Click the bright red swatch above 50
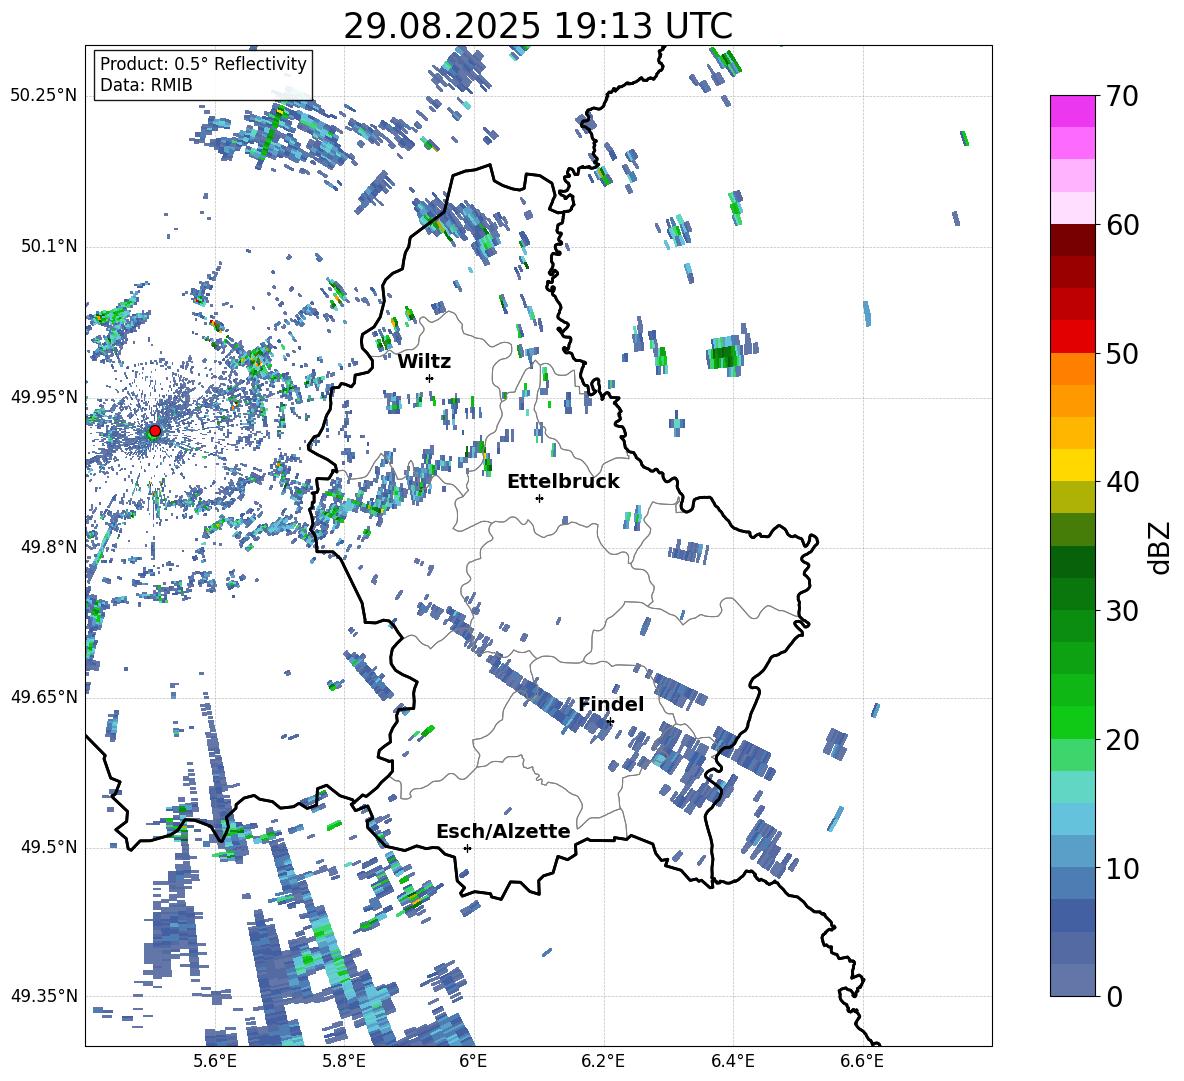1184x1081 pixels. (x=1072, y=337)
